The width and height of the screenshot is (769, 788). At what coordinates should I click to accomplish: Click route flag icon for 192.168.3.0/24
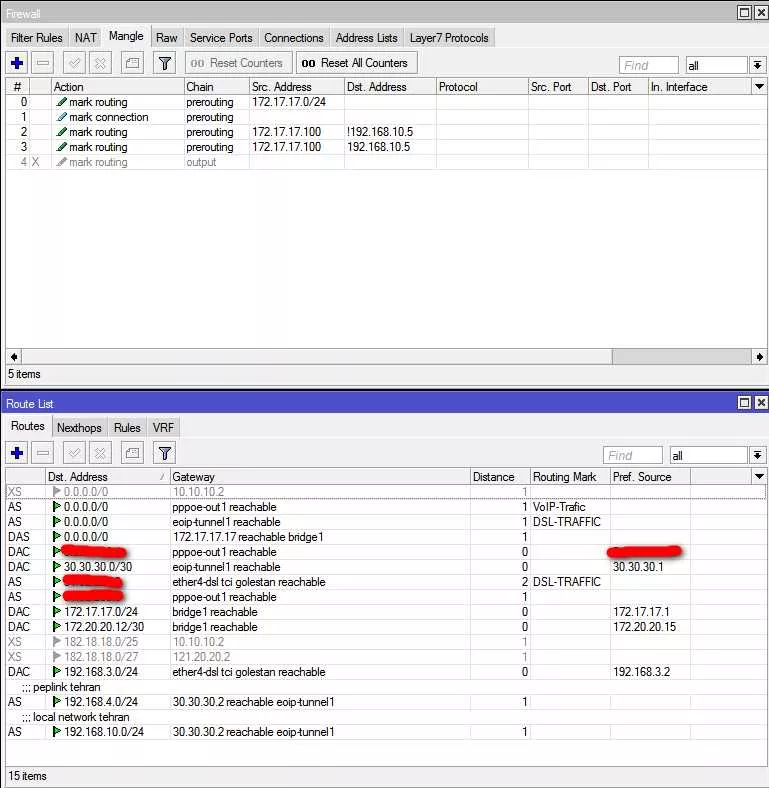click(x=57, y=672)
